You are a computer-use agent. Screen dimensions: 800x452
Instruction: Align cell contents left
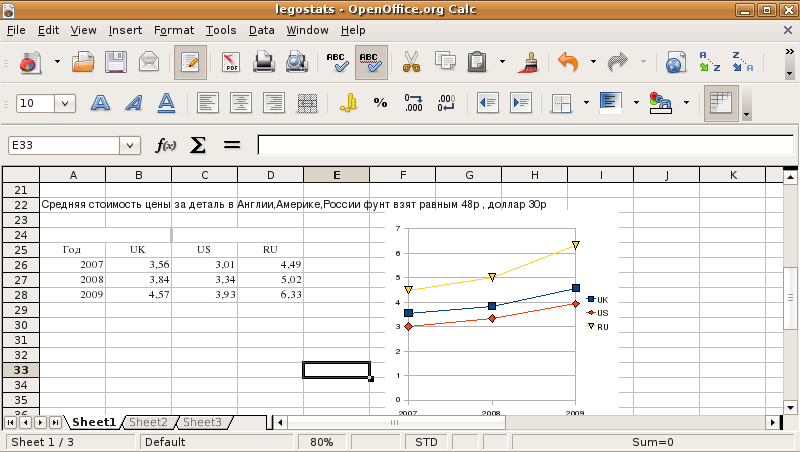tap(208, 104)
